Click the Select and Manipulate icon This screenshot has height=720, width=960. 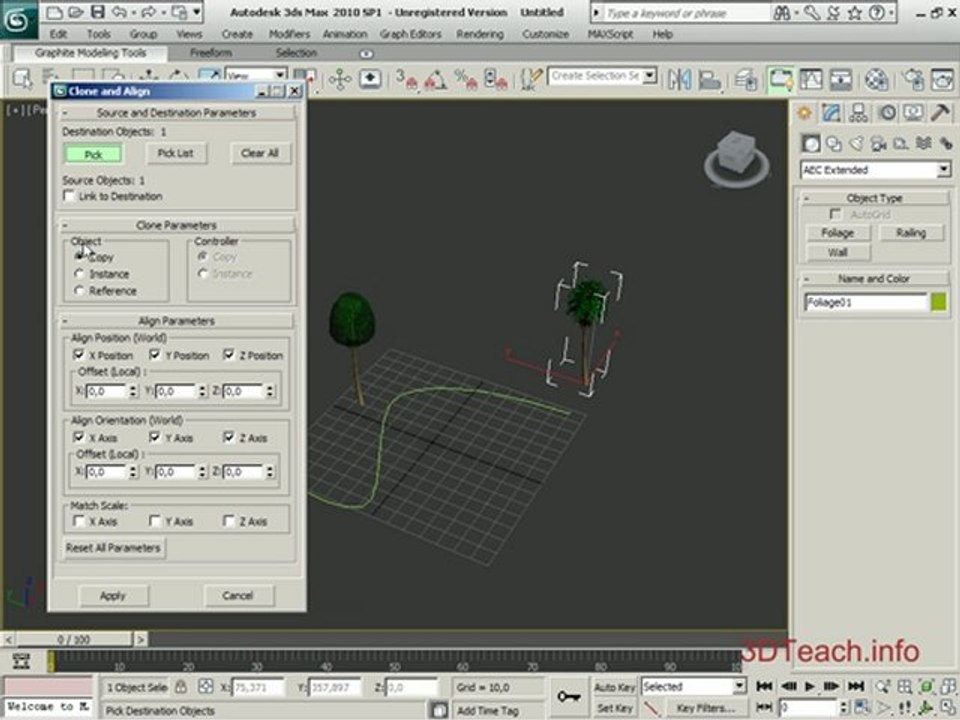click(340, 80)
